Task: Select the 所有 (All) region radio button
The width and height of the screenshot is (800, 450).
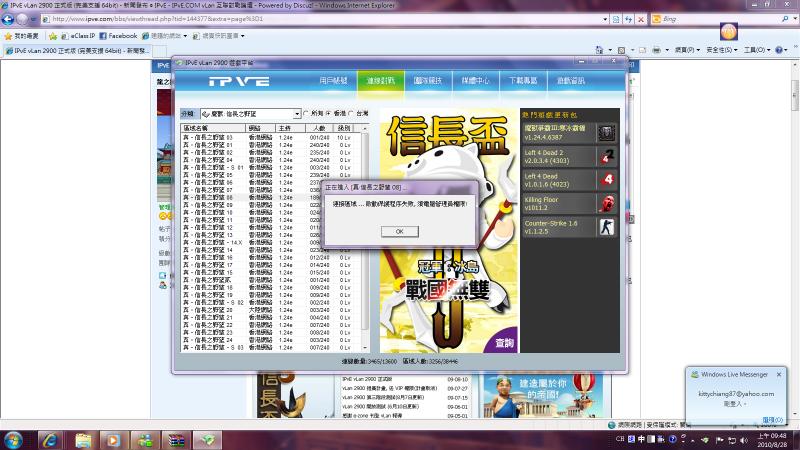Action: [x=310, y=114]
